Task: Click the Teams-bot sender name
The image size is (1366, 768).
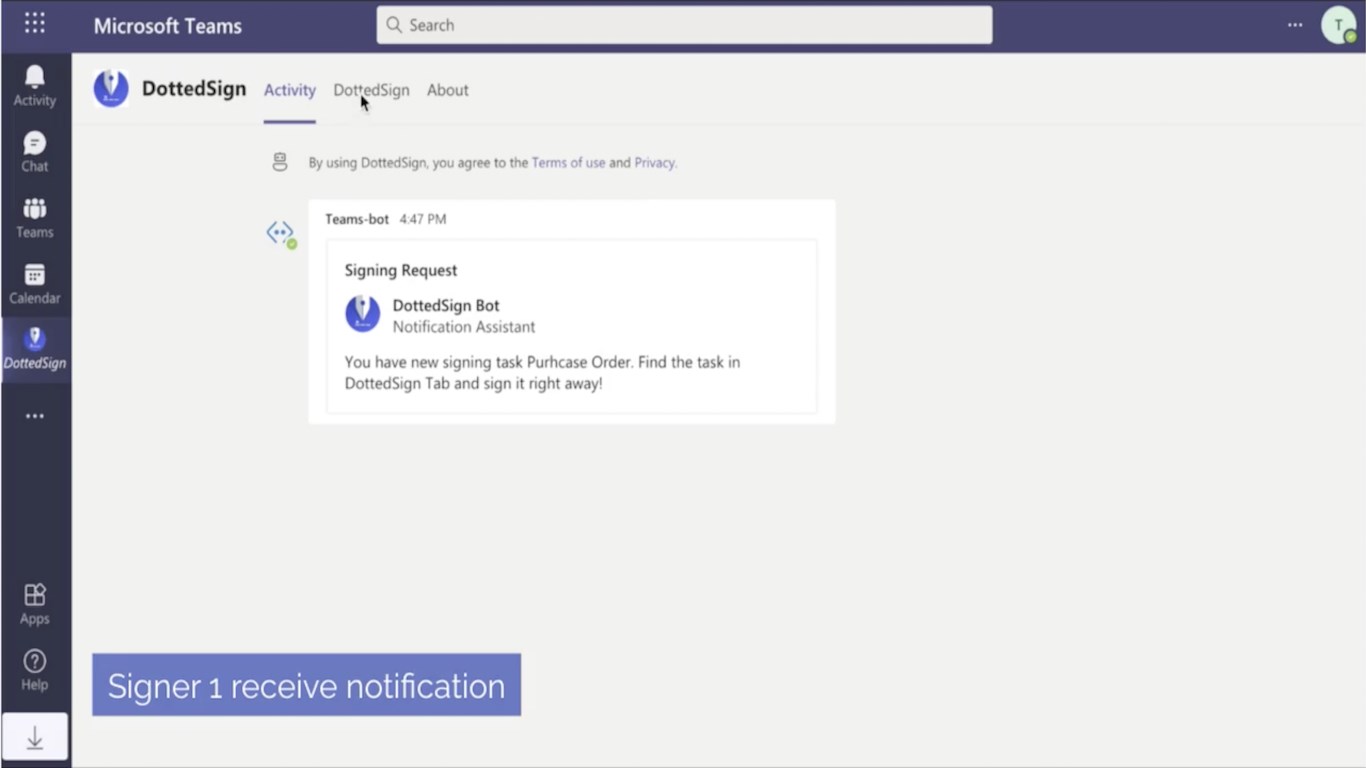Action: 357,219
